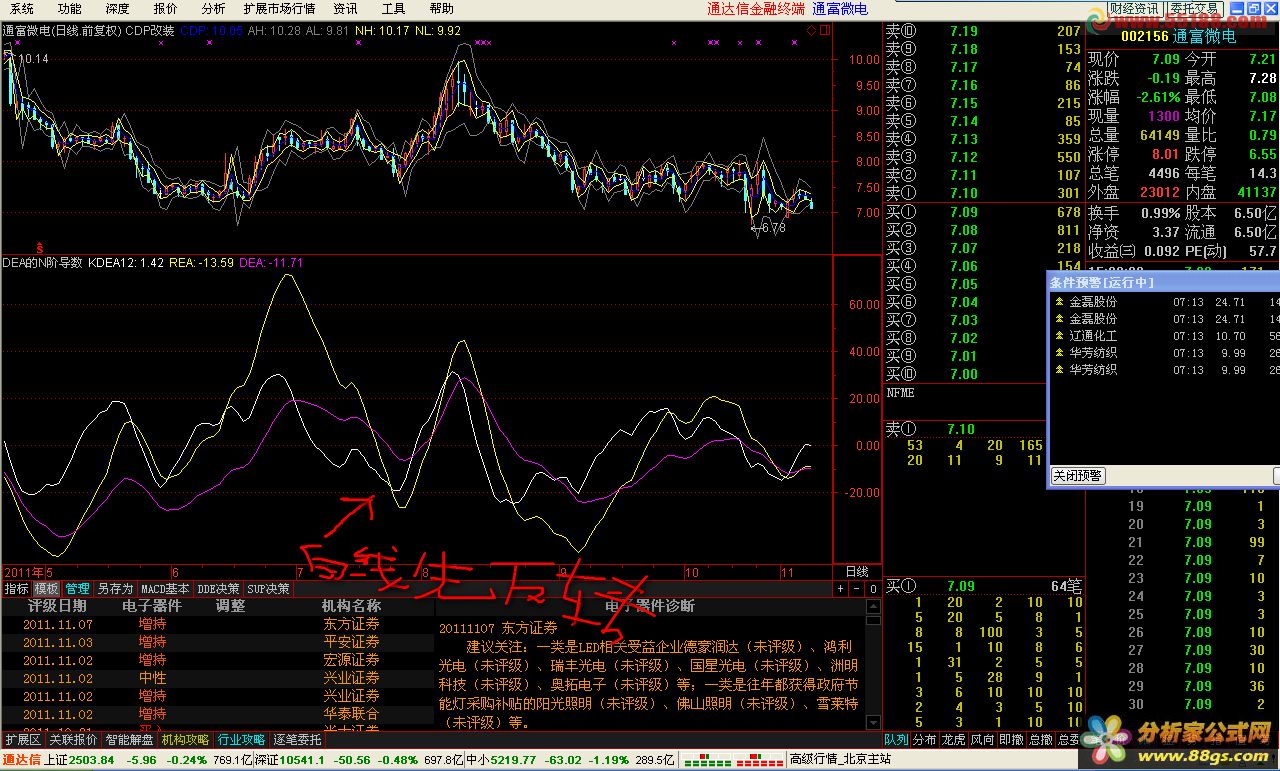Image resolution: width=1280 pixels, height=771 pixels.
Task: Select the 模板 tab
Action: [x=46, y=589]
